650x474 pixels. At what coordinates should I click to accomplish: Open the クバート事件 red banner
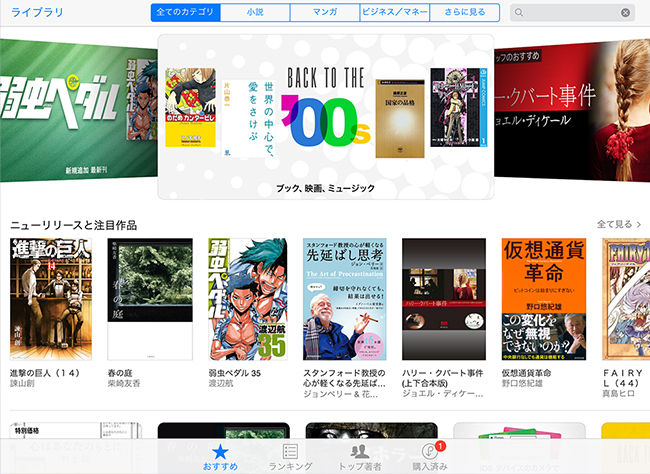(572, 111)
